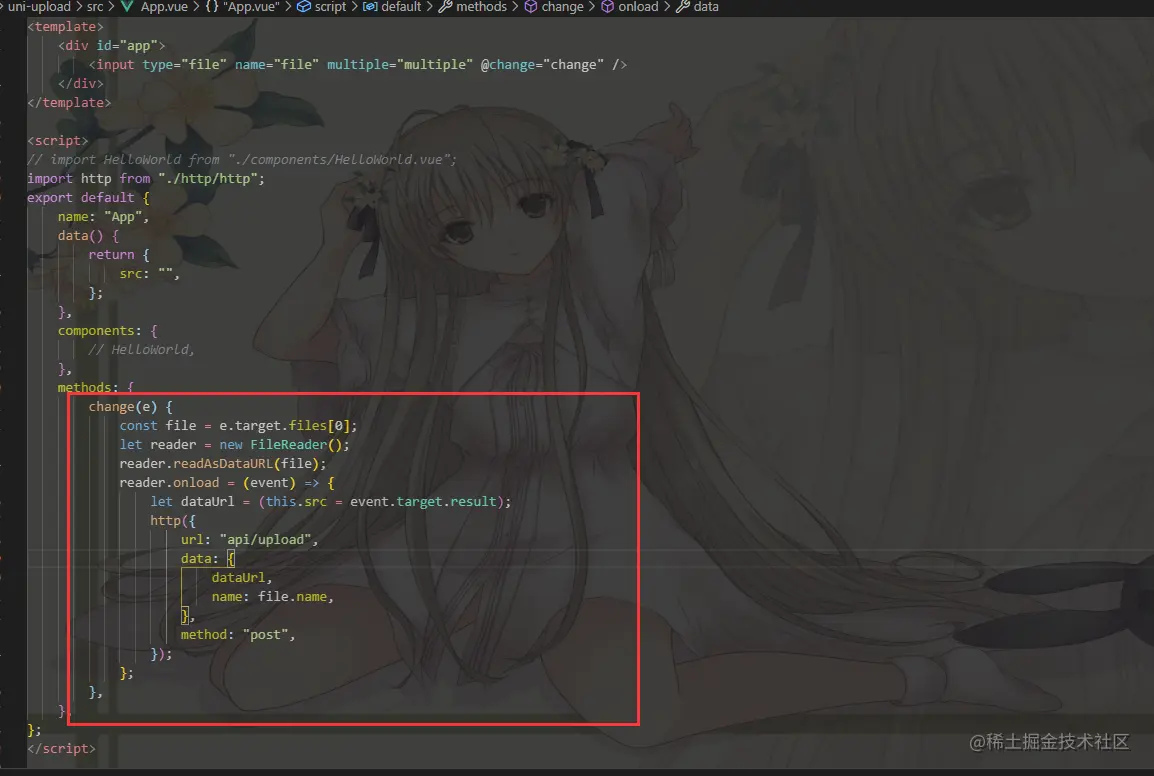Click reader.readAsDataURL(file) line
The image size is (1154, 776).
223,465
